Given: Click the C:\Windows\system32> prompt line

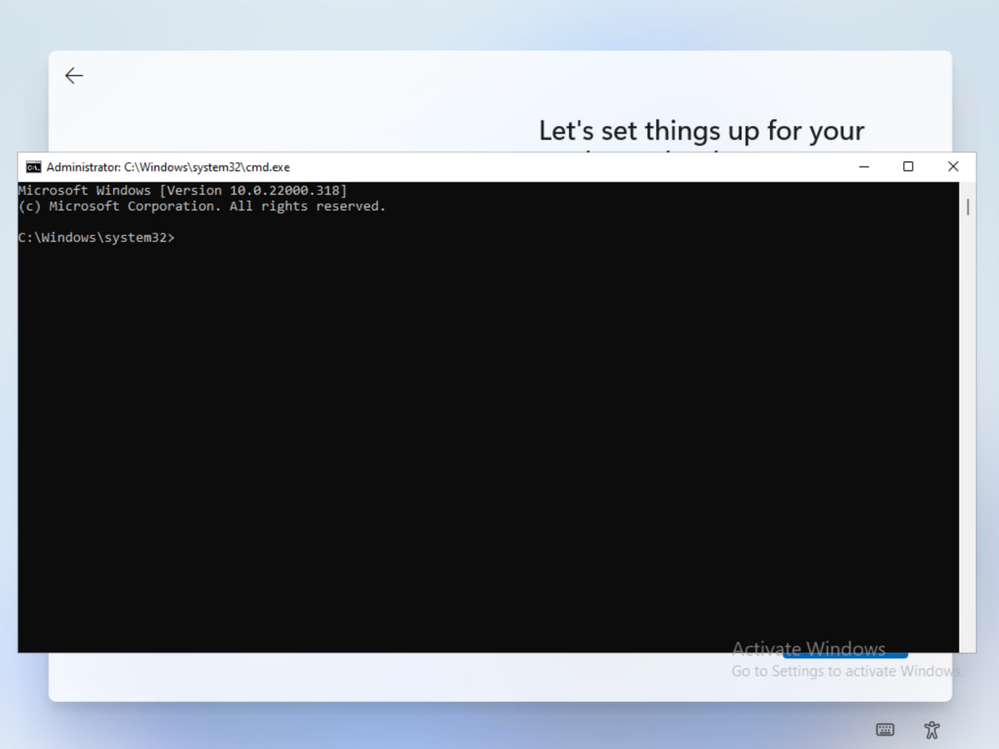Looking at the screenshot, I should 96,238.
